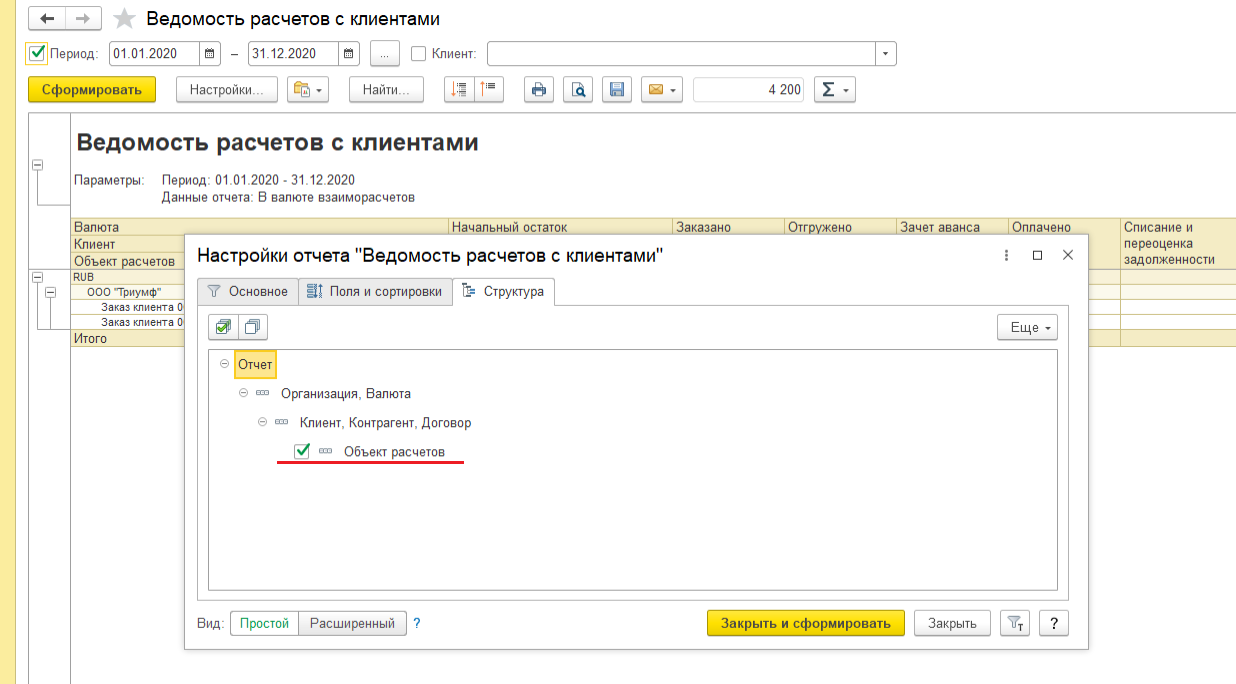Select the Расширенный view mode
The image size is (1236, 684).
pyautogui.click(x=352, y=623)
